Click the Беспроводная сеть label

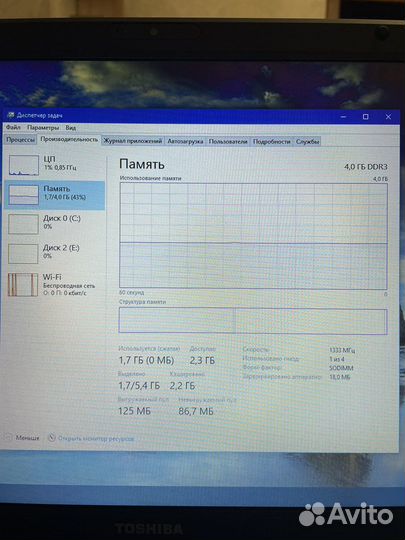click(x=69, y=286)
